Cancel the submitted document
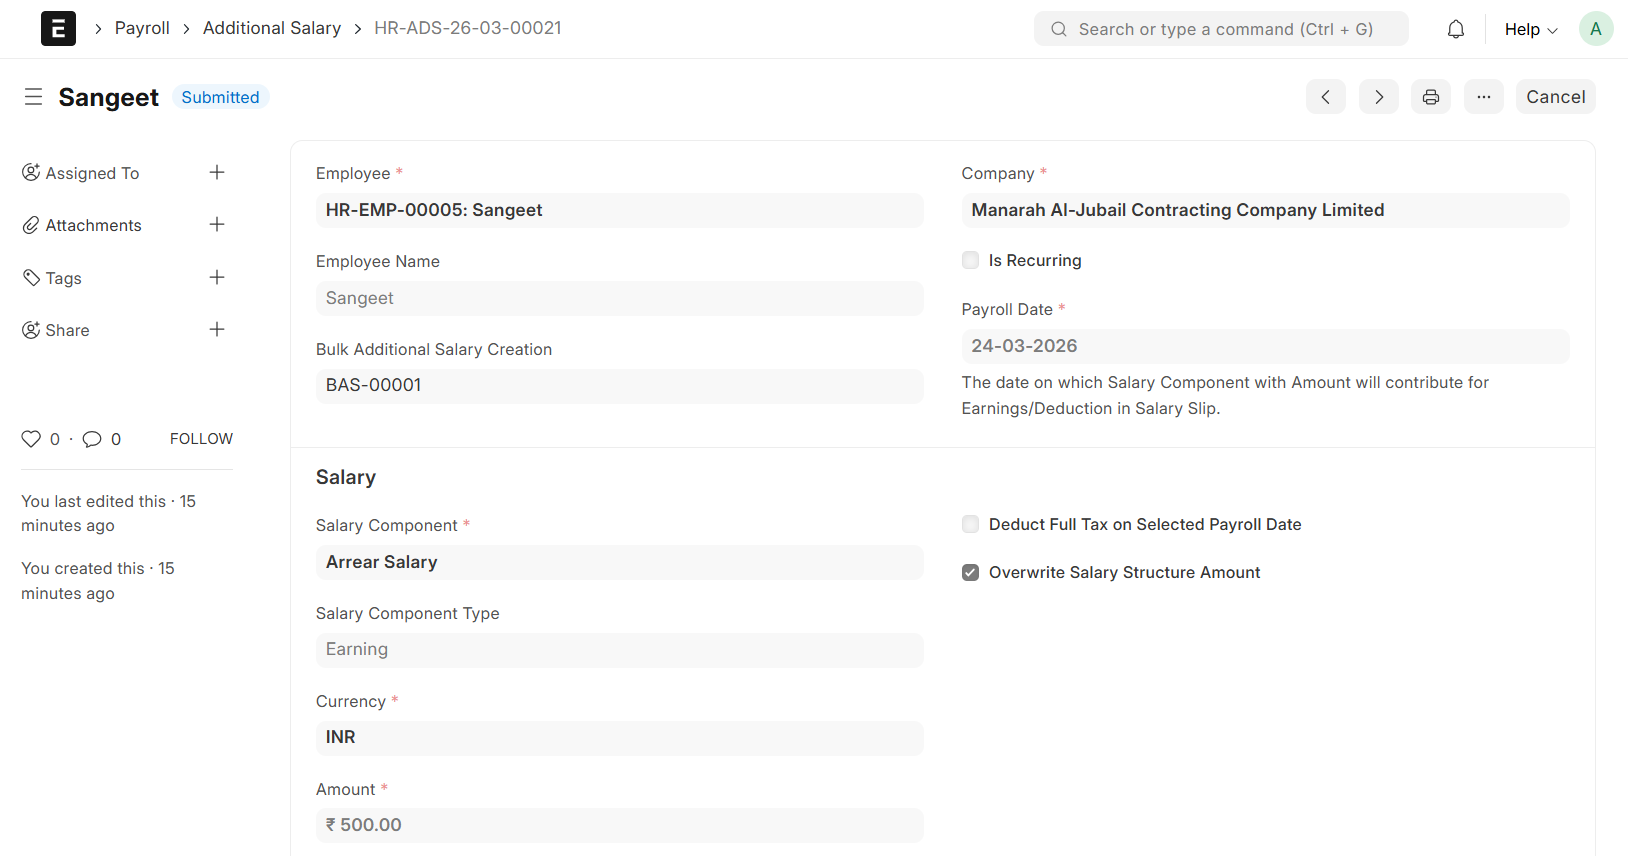The height and width of the screenshot is (856, 1628). [1555, 97]
